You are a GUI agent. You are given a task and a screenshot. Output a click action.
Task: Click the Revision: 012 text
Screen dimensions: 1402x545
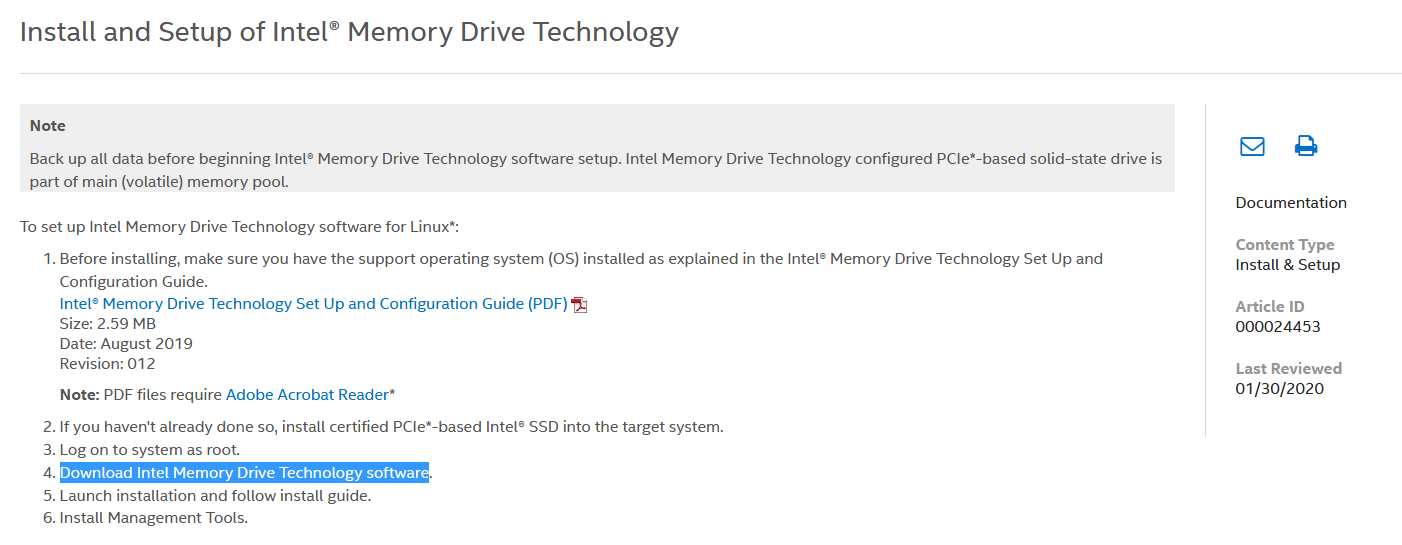pyautogui.click(x=108, y=363)
